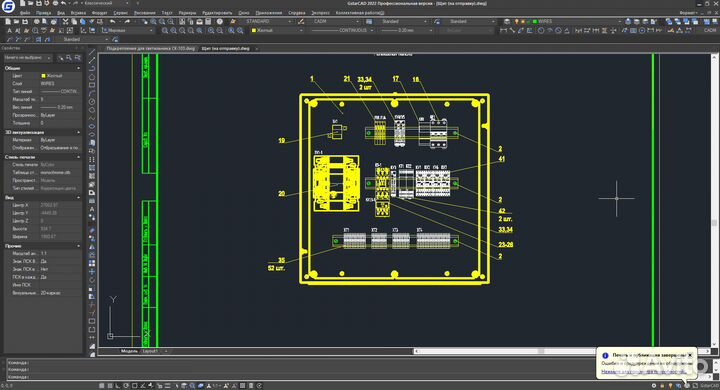720x390 pixels.
Task: Select the Rectangle draw tool
Action: coord(92,85)
